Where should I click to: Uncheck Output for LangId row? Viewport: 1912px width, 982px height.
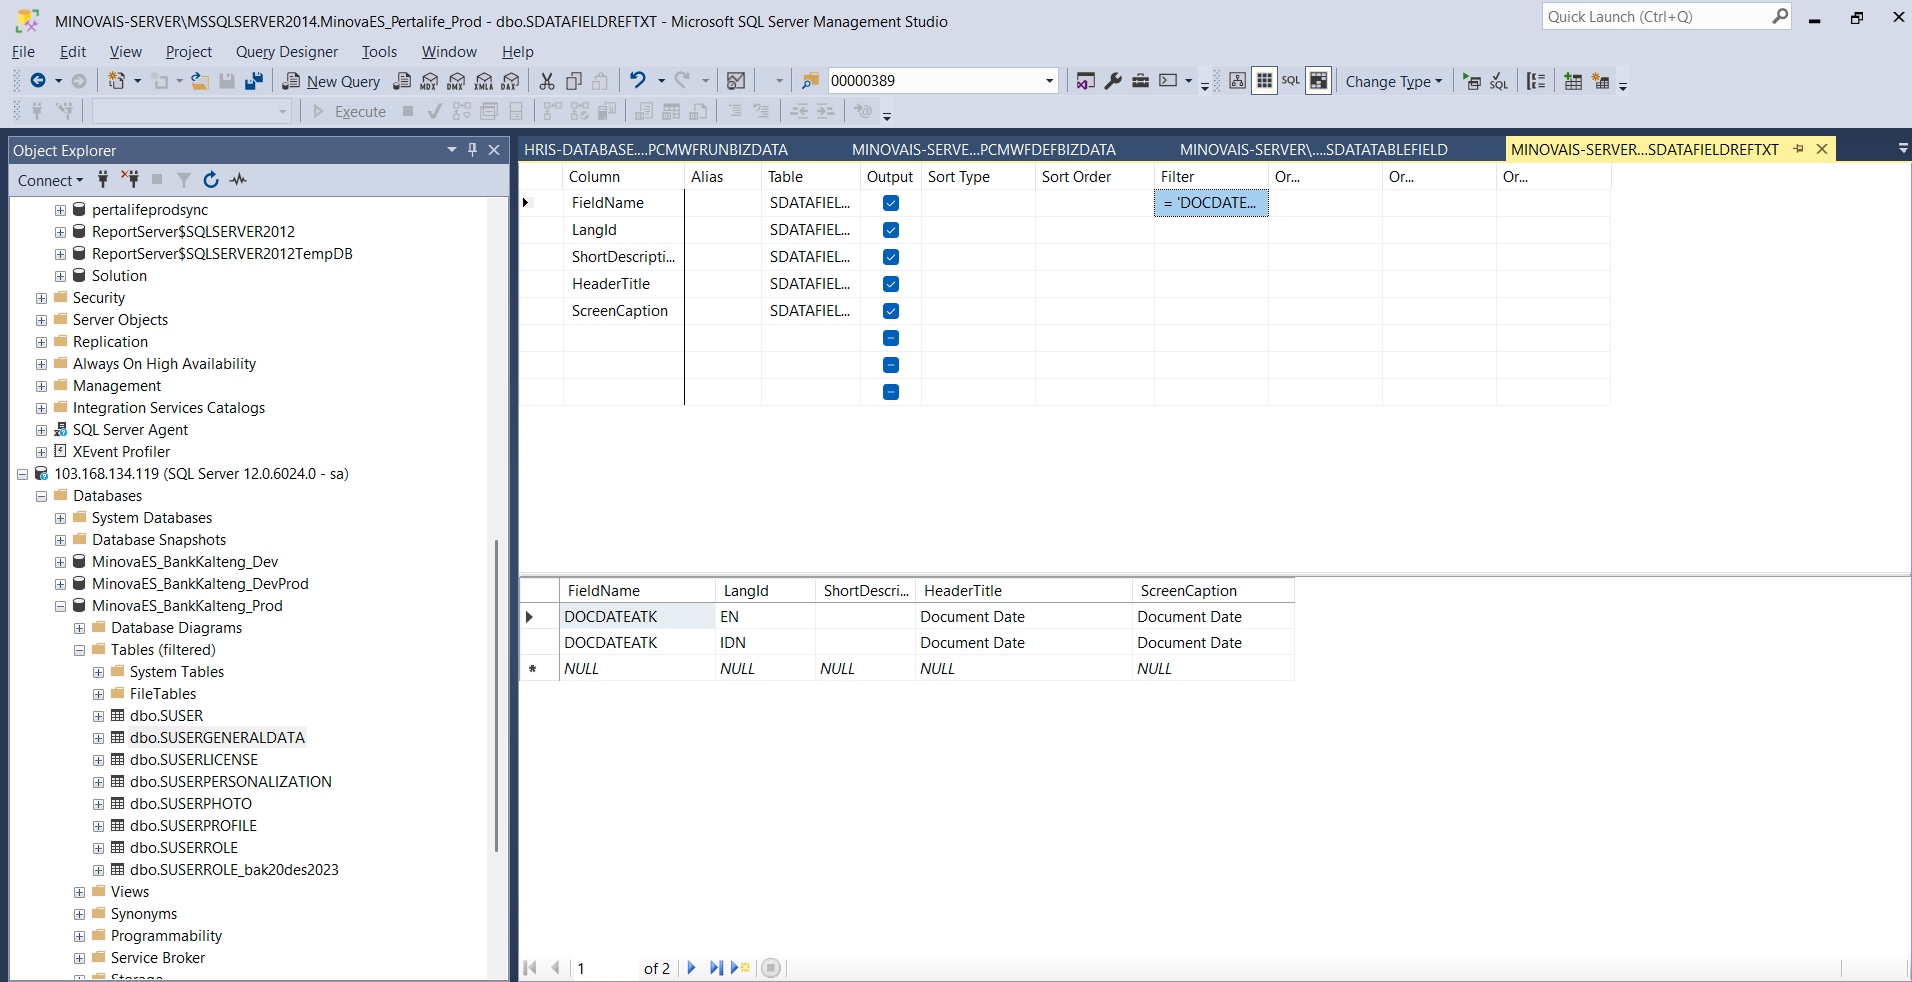pyautogui.click(x=891, y=230)
